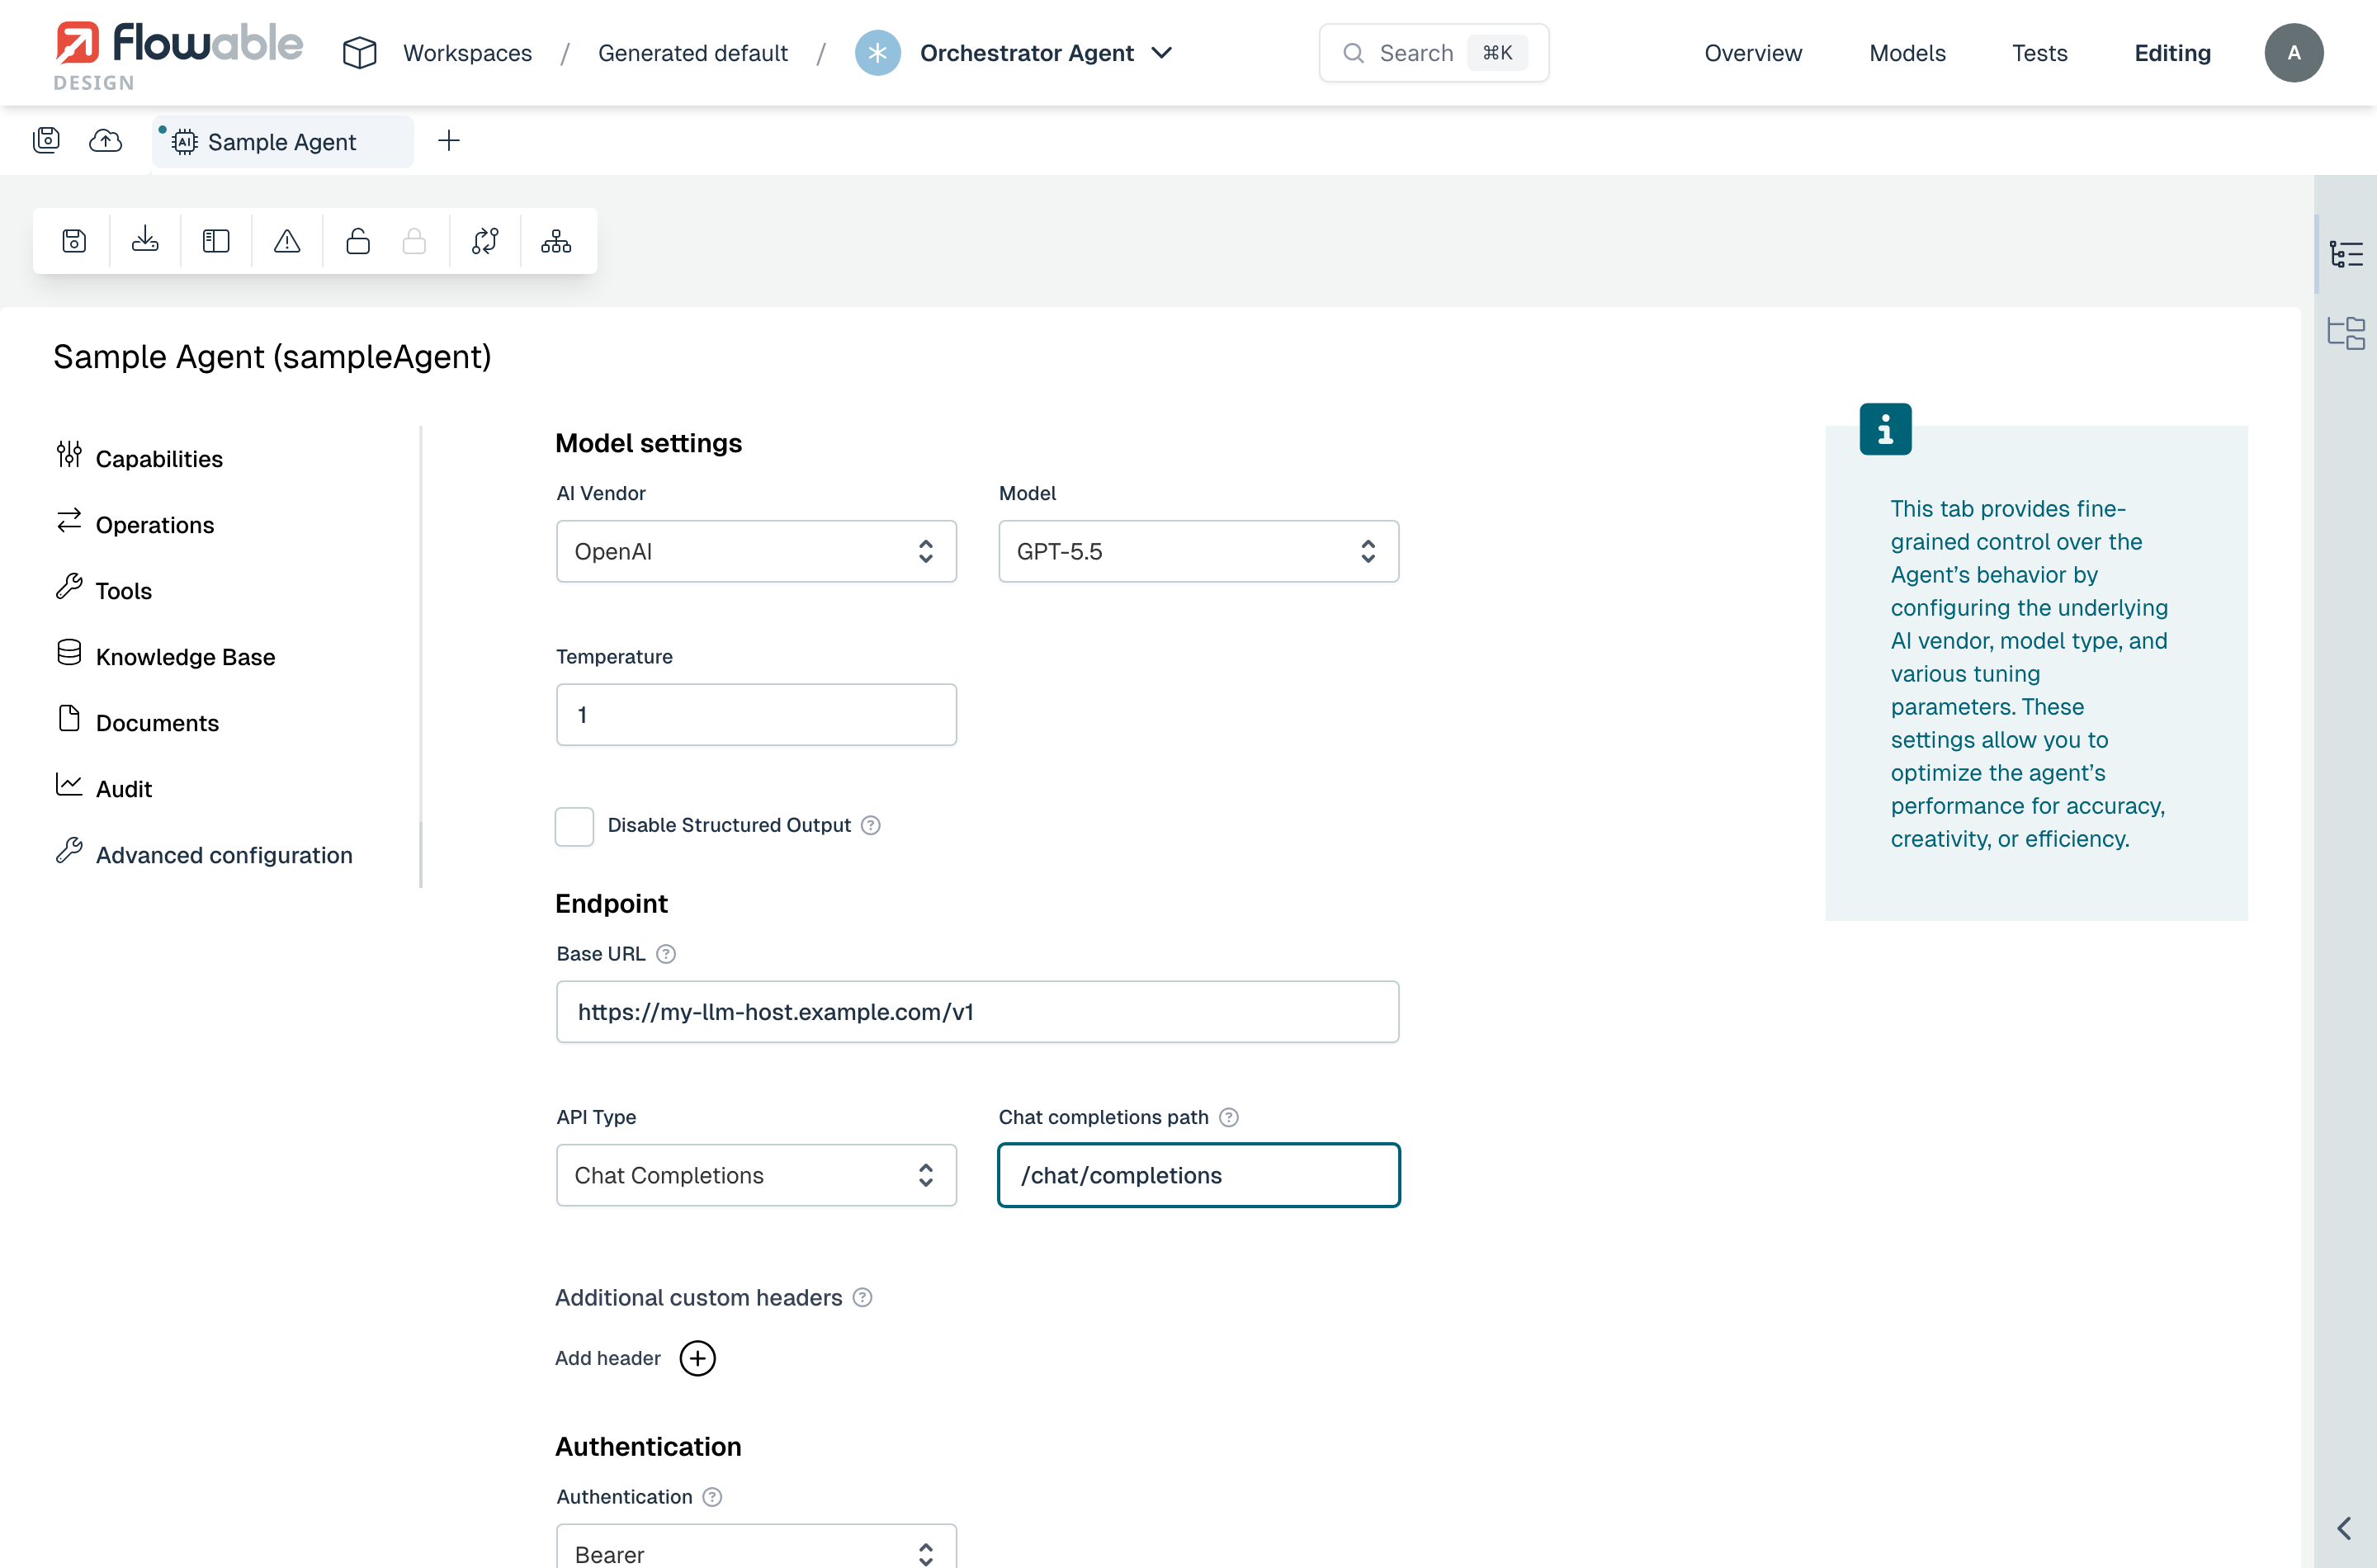Viewport: 2377px width, 1568px height.
Task: Click help icon beside Authentication label
Action: (712, 1497)
